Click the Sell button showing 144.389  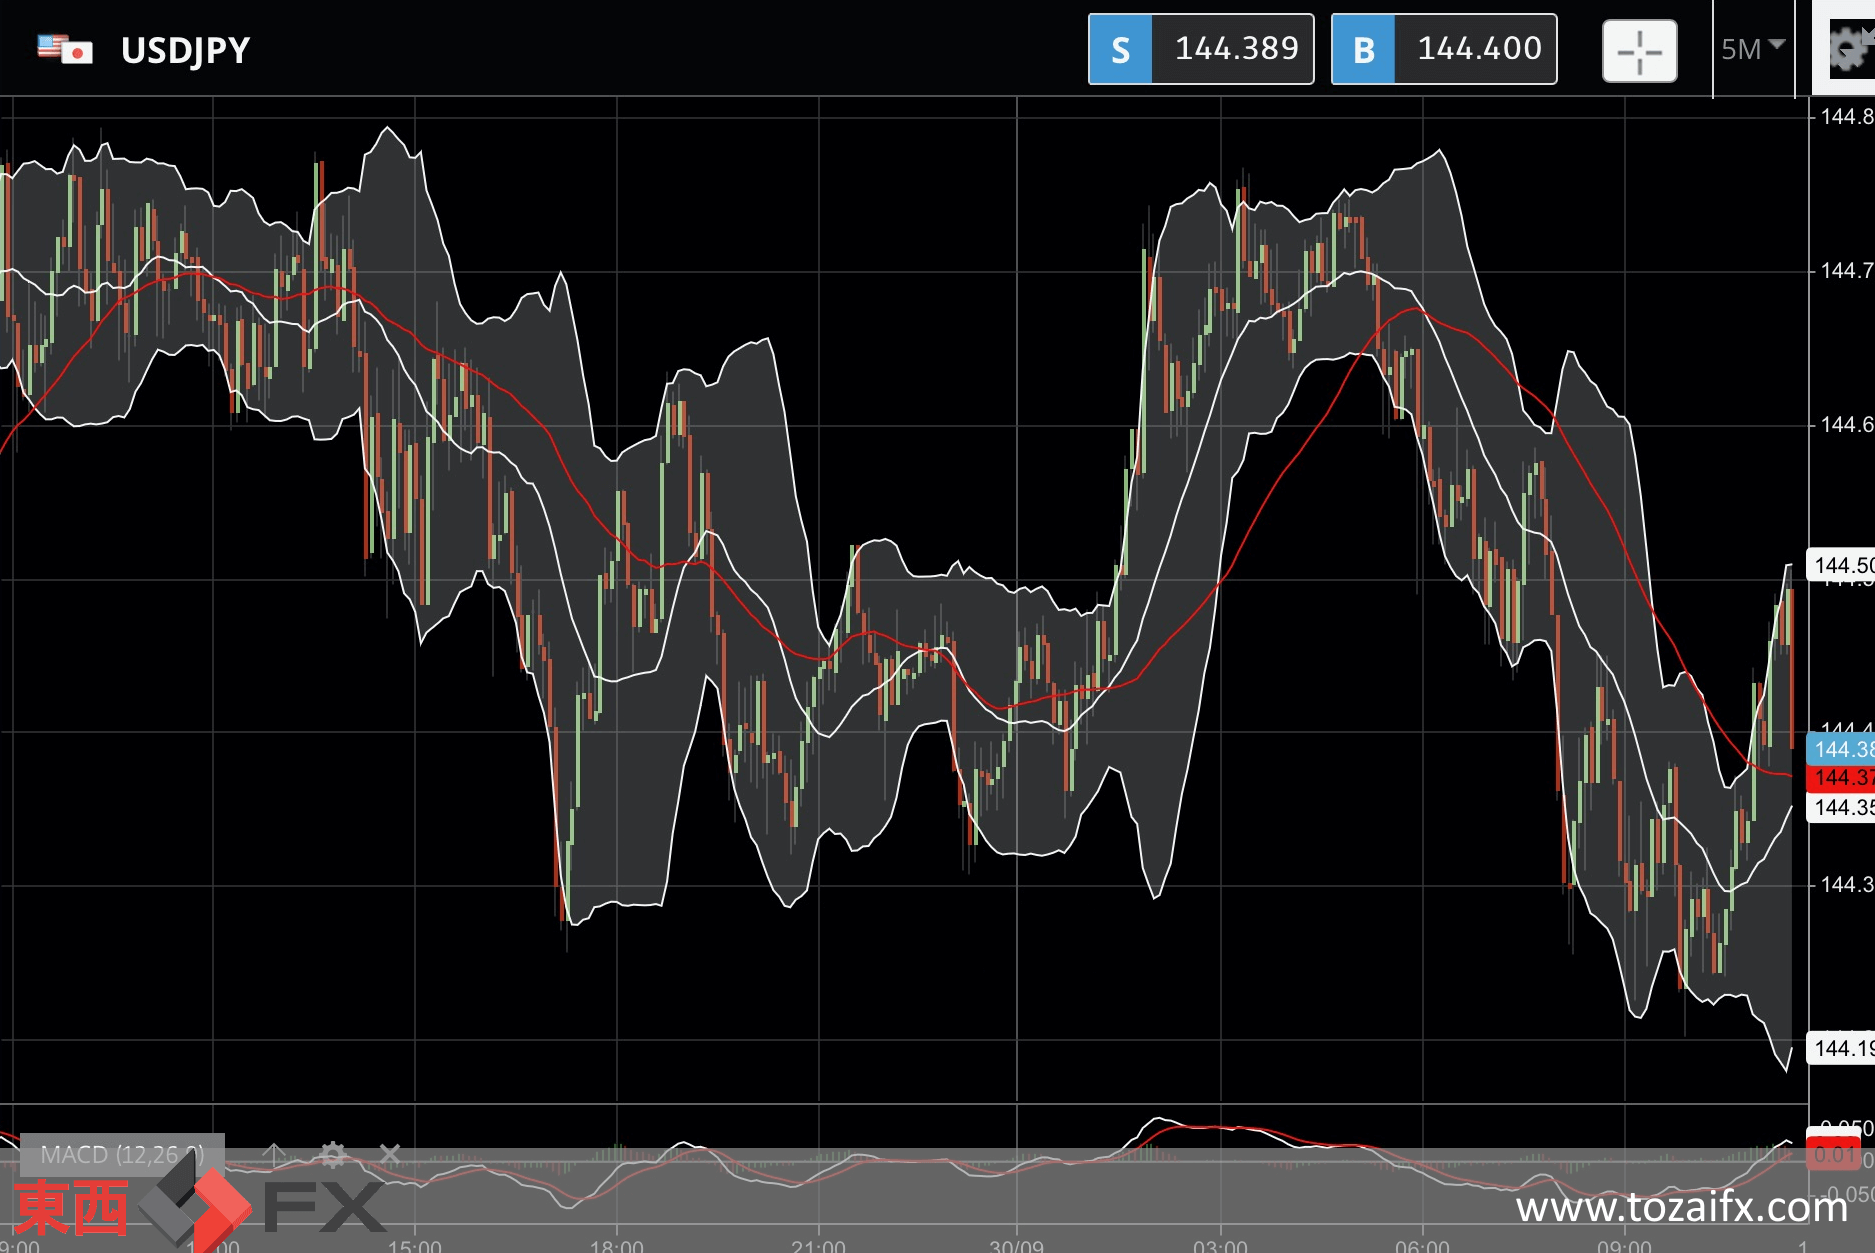point(1201,49)
